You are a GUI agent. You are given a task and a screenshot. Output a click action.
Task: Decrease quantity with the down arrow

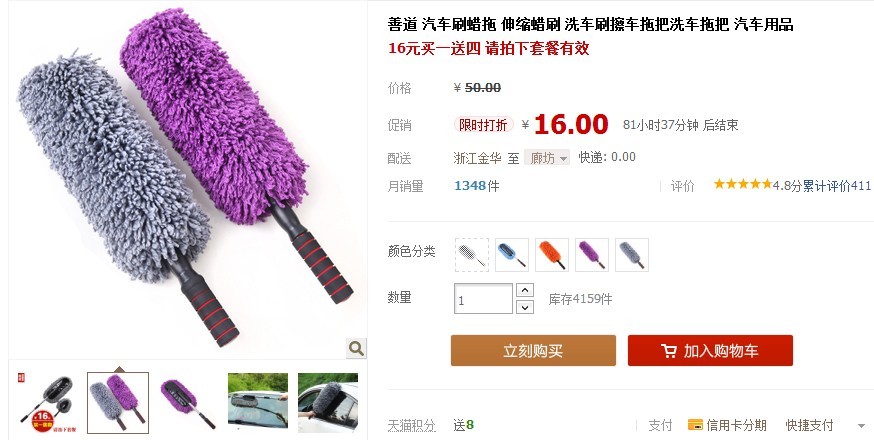coord(525,307)
